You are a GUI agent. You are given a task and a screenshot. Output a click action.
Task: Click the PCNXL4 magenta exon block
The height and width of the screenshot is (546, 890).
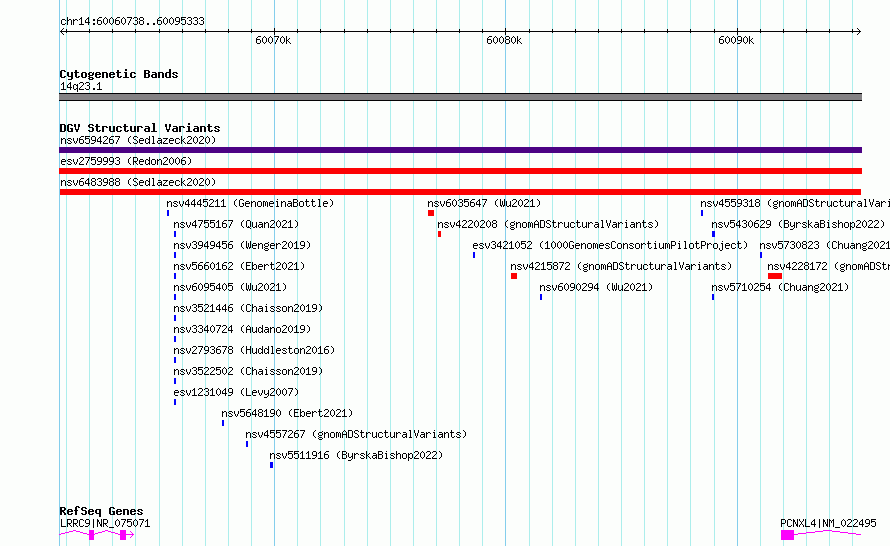tap(787, 535)
